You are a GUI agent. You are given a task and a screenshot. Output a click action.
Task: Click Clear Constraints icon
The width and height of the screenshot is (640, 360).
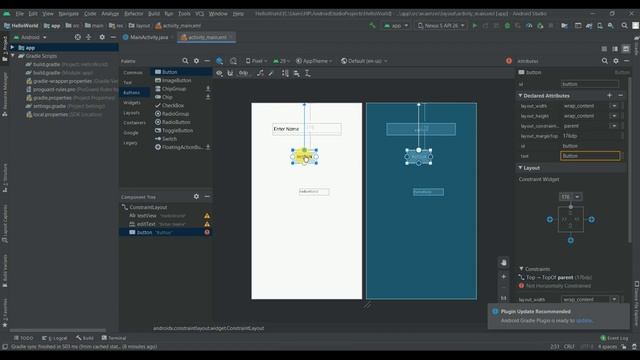[260, 73]
